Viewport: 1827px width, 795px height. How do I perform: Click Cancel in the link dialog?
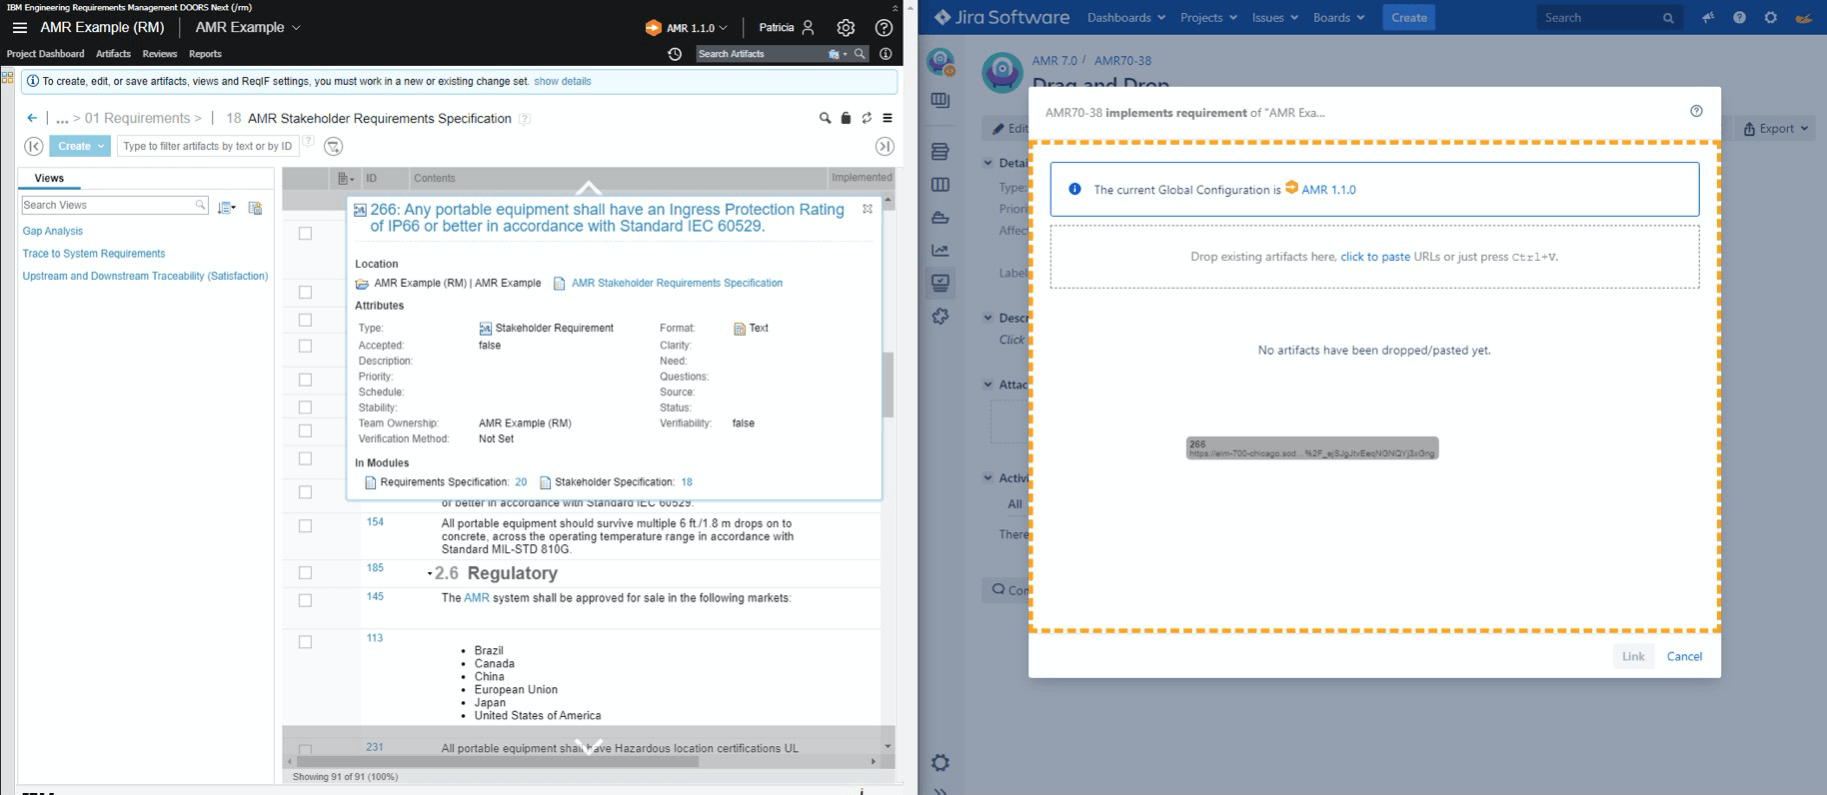[1684, 656]
